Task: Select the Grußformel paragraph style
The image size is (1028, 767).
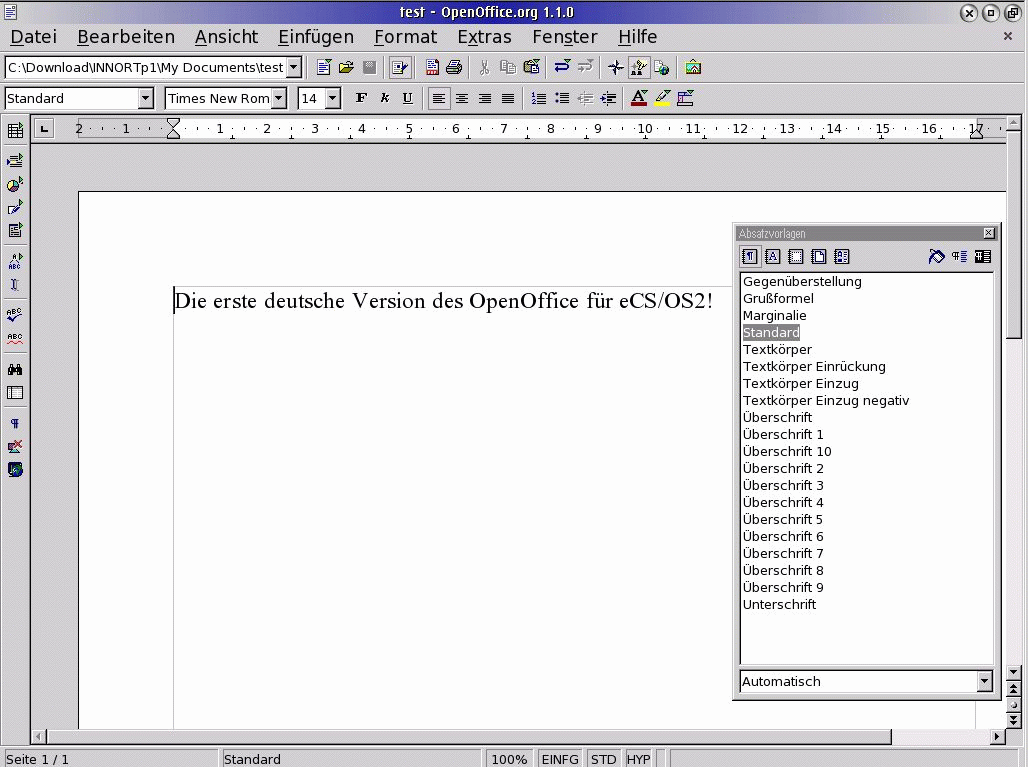Action: point(778,298)
